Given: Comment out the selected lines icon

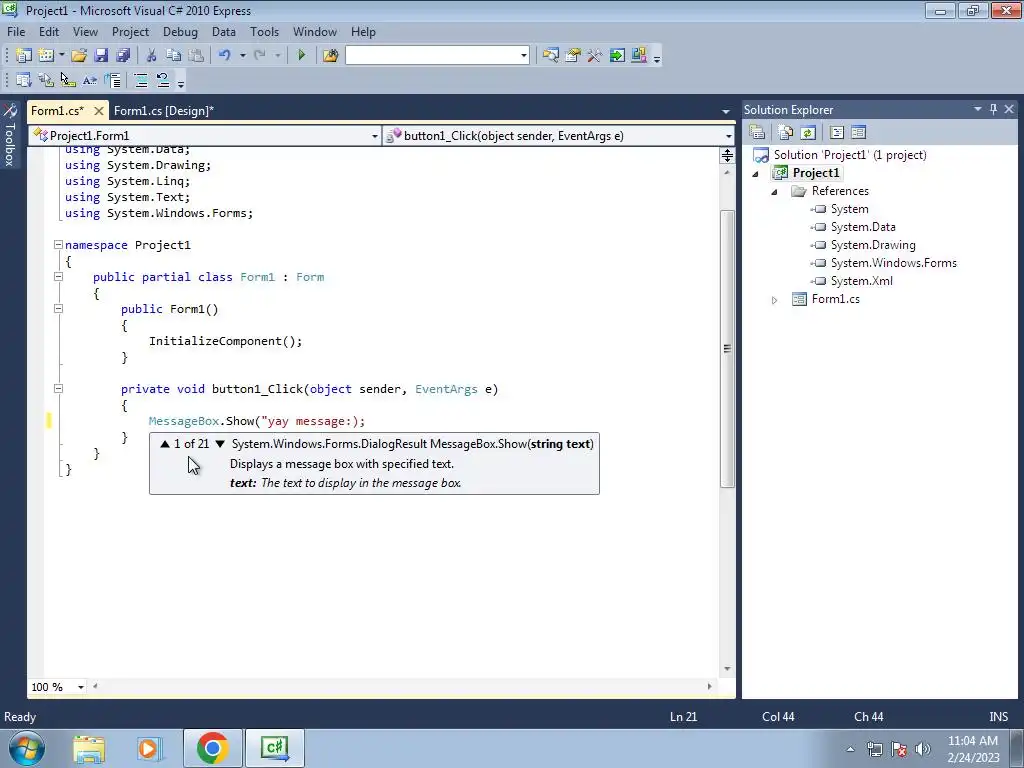Looking at the screenshot, I should point(141,80).
